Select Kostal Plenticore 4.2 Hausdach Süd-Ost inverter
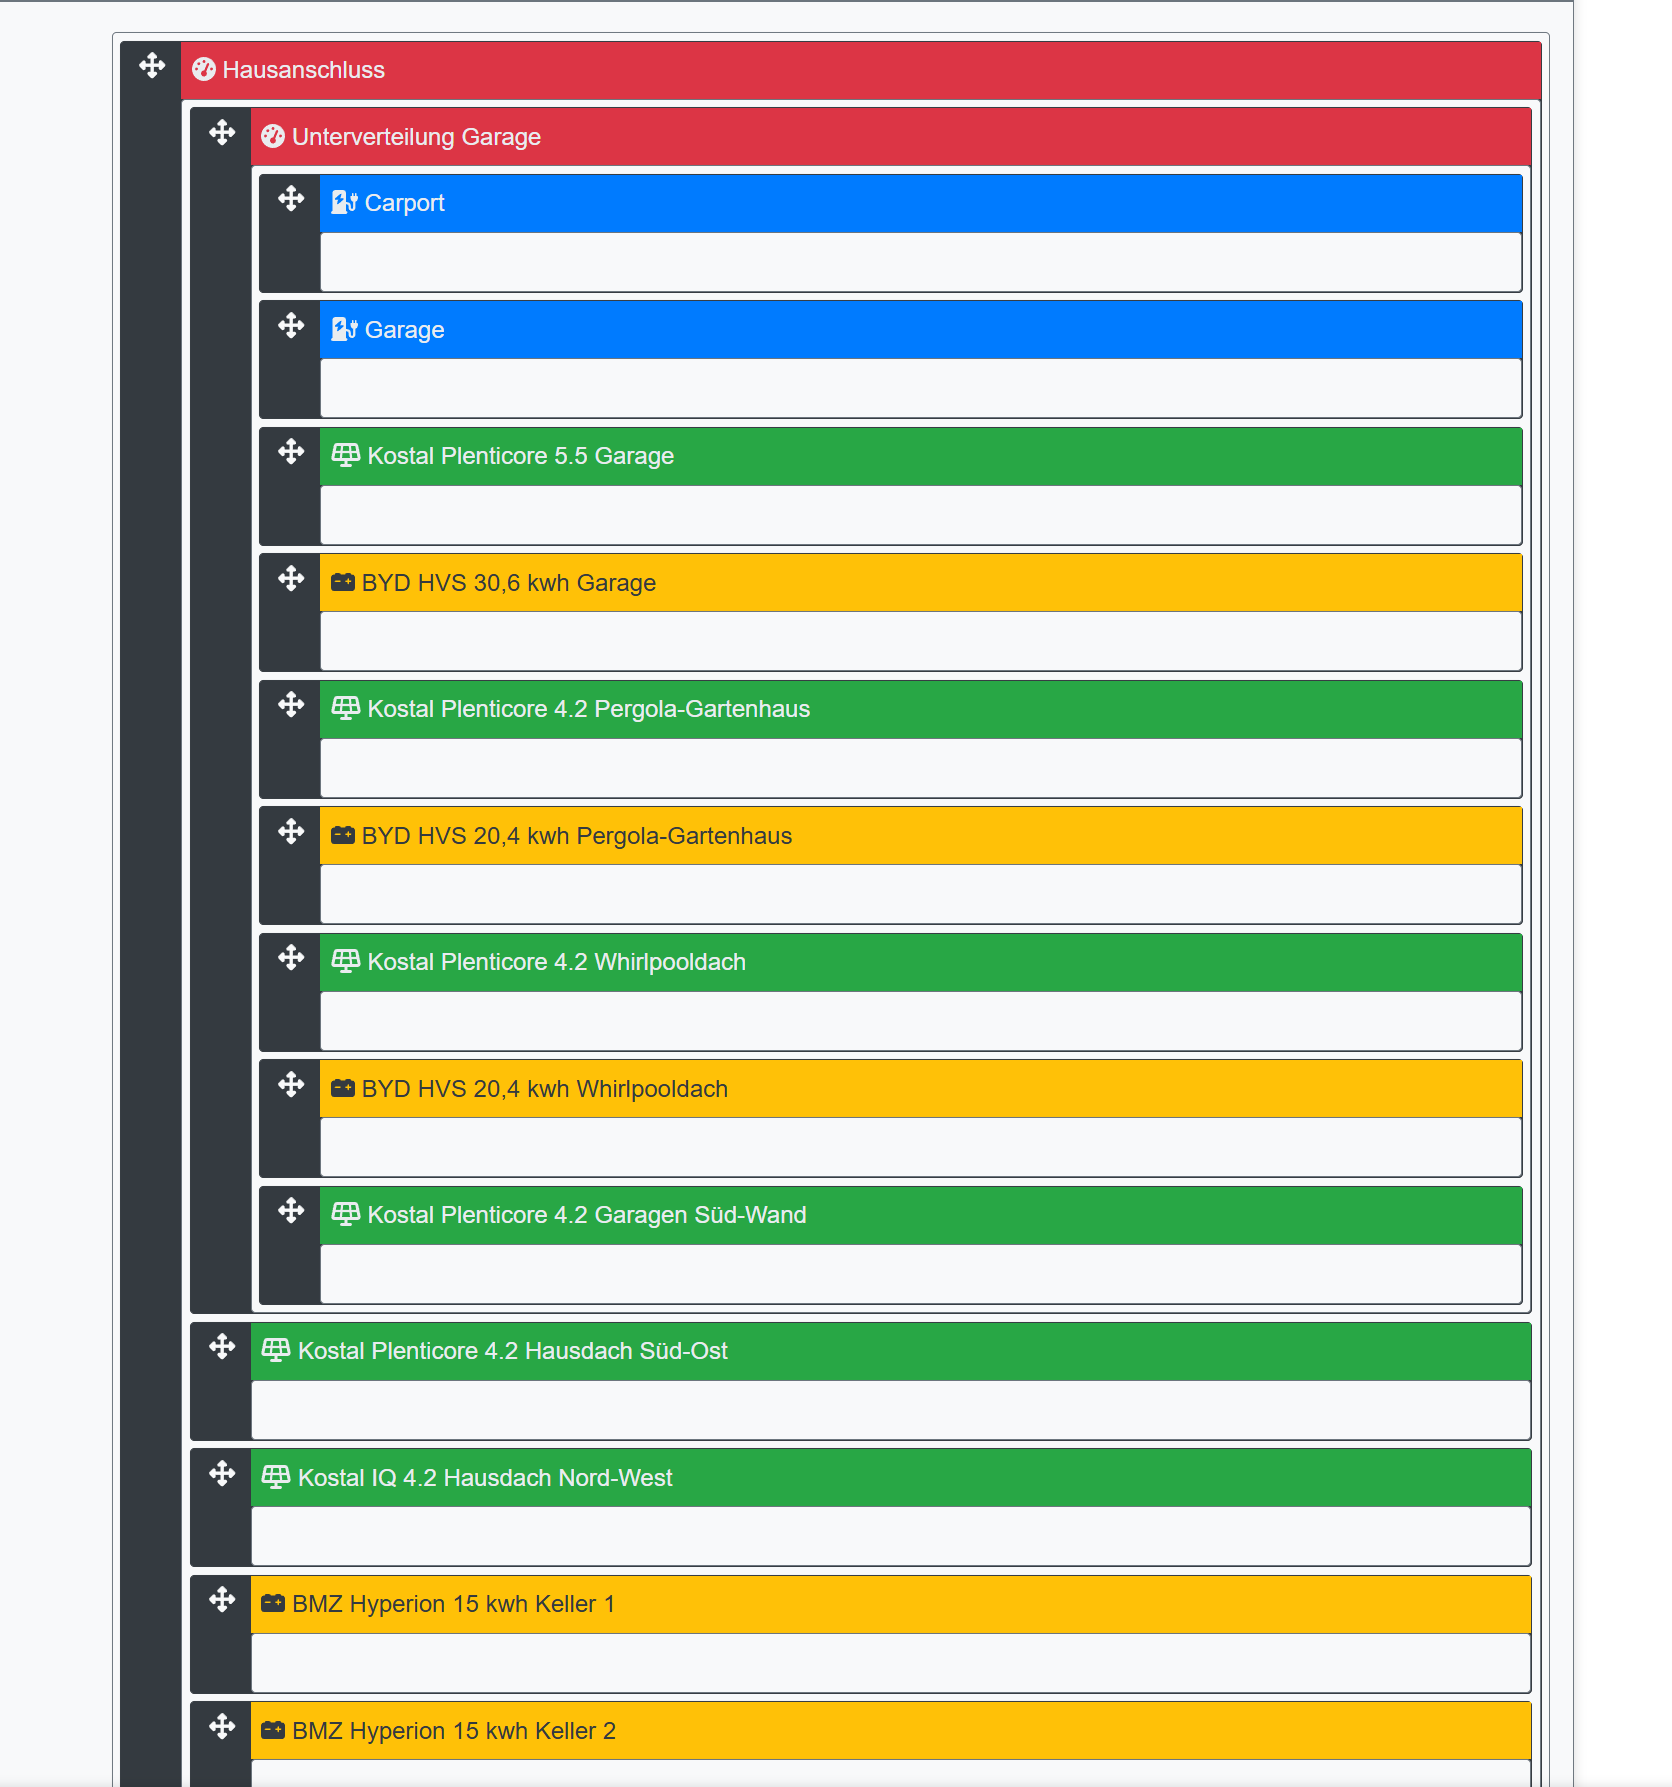The image size is (1672, 1787). (x=890, y=1351)
